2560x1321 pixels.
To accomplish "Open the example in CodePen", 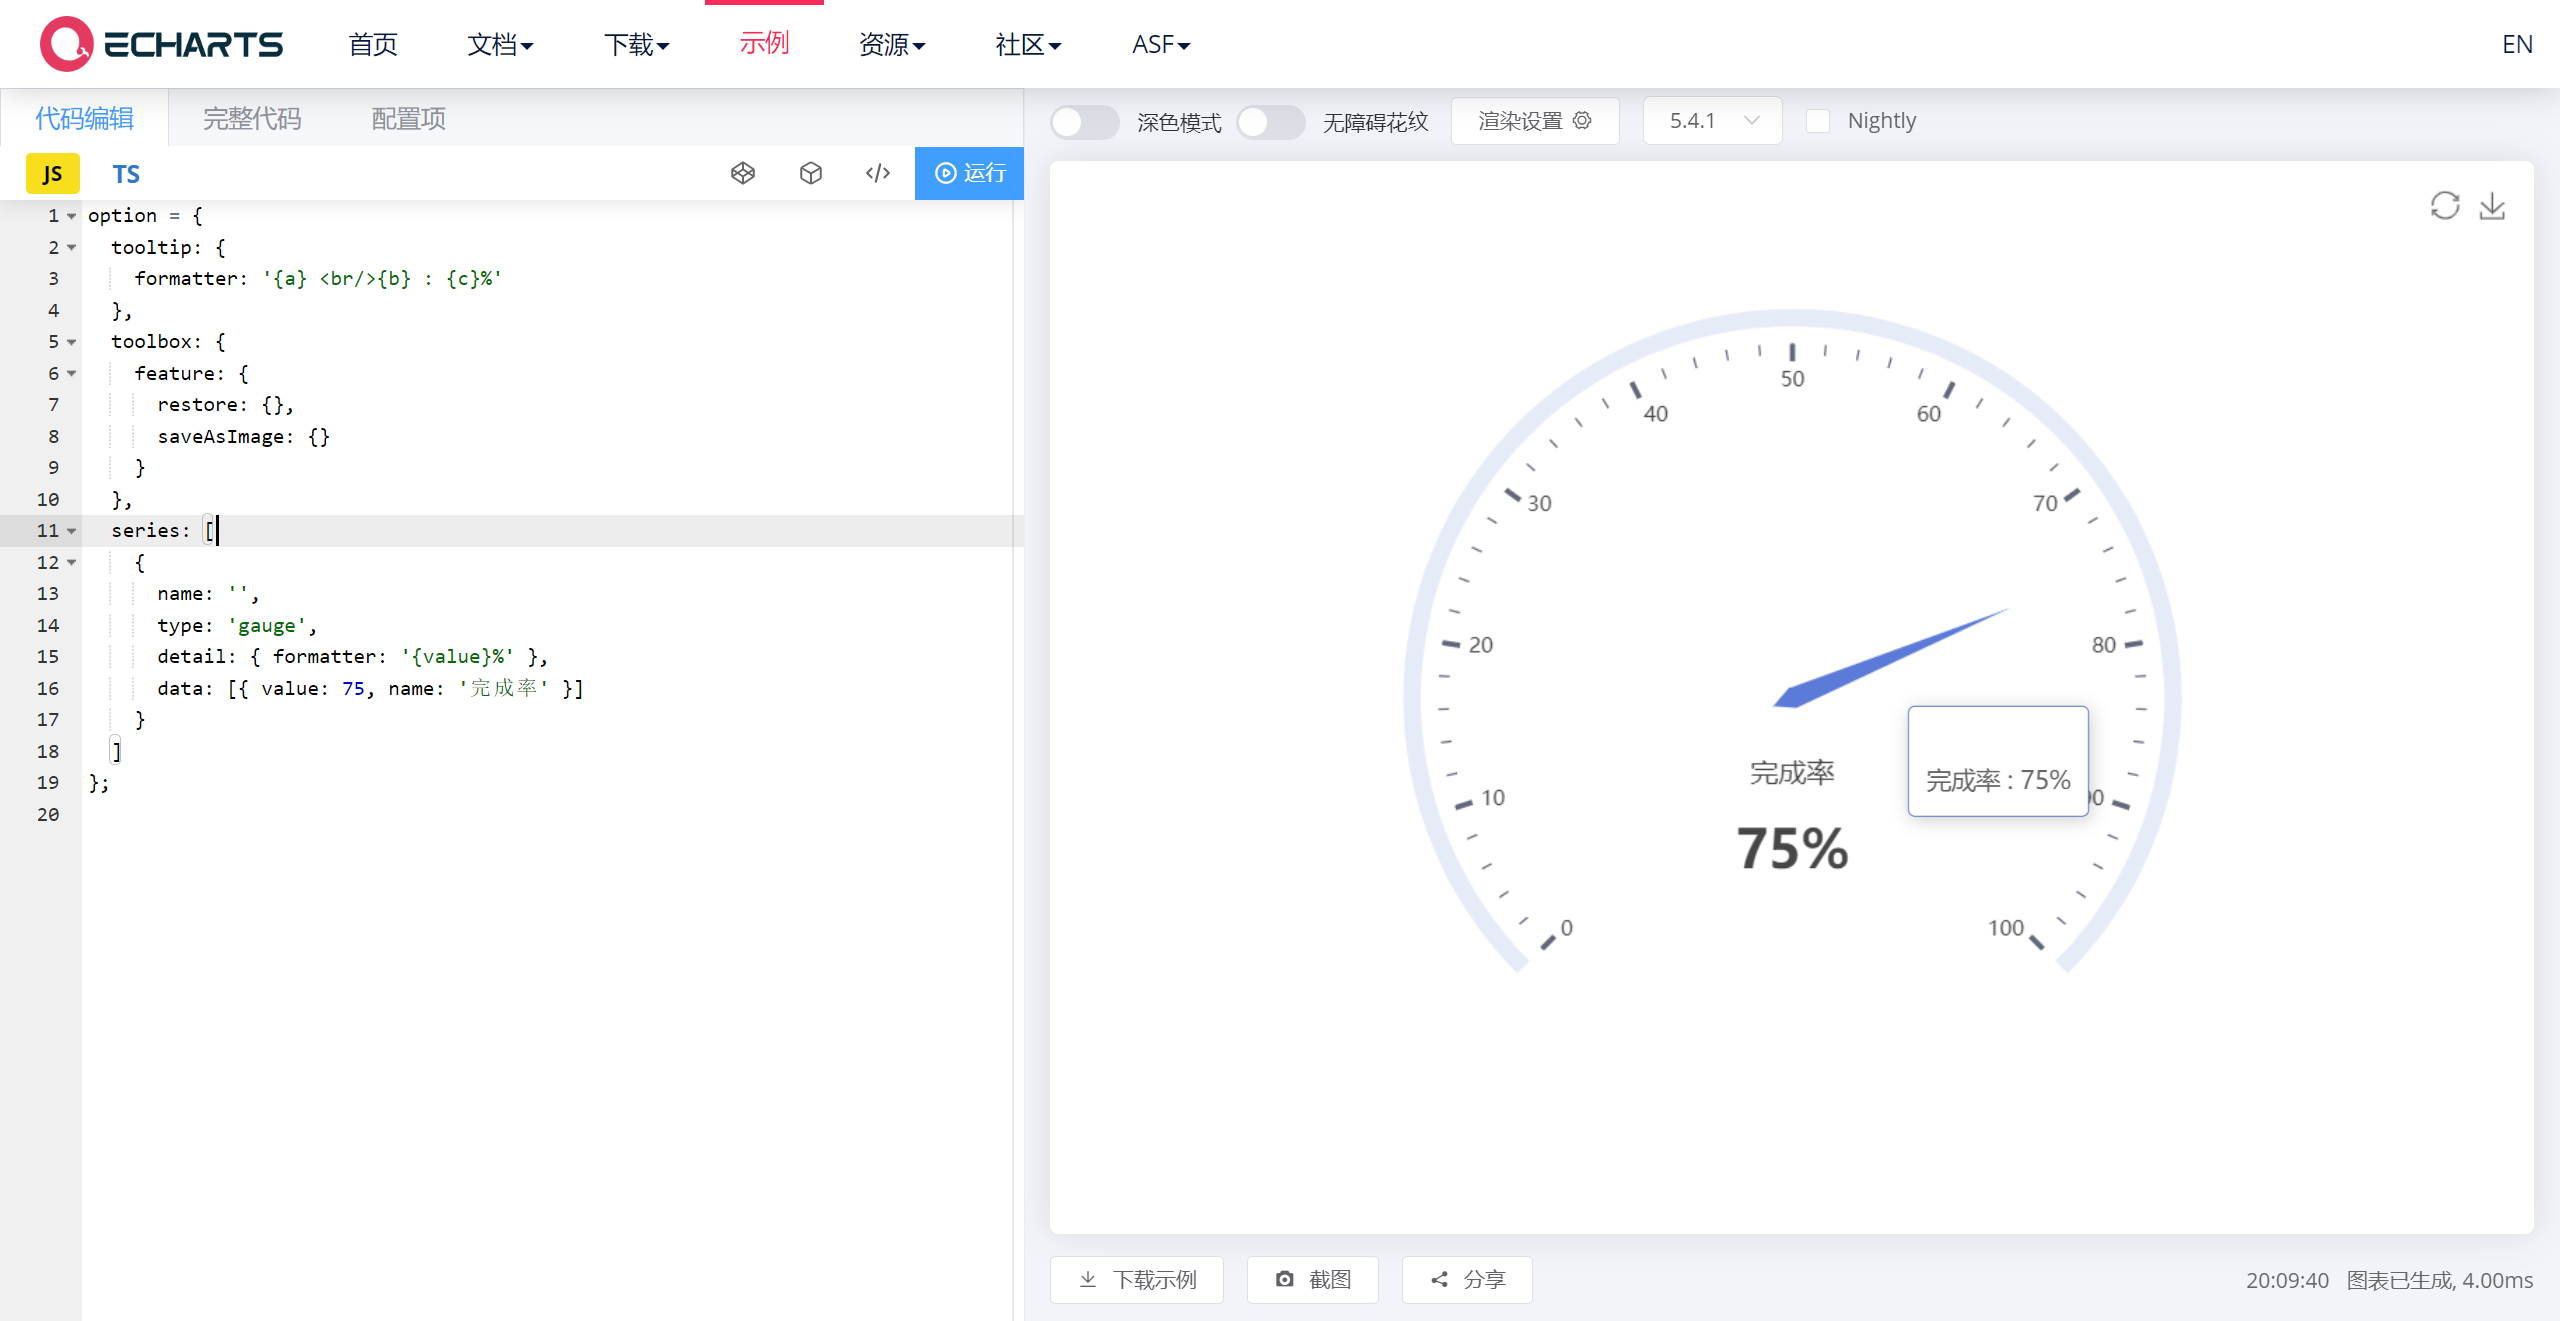I will 743,173.
